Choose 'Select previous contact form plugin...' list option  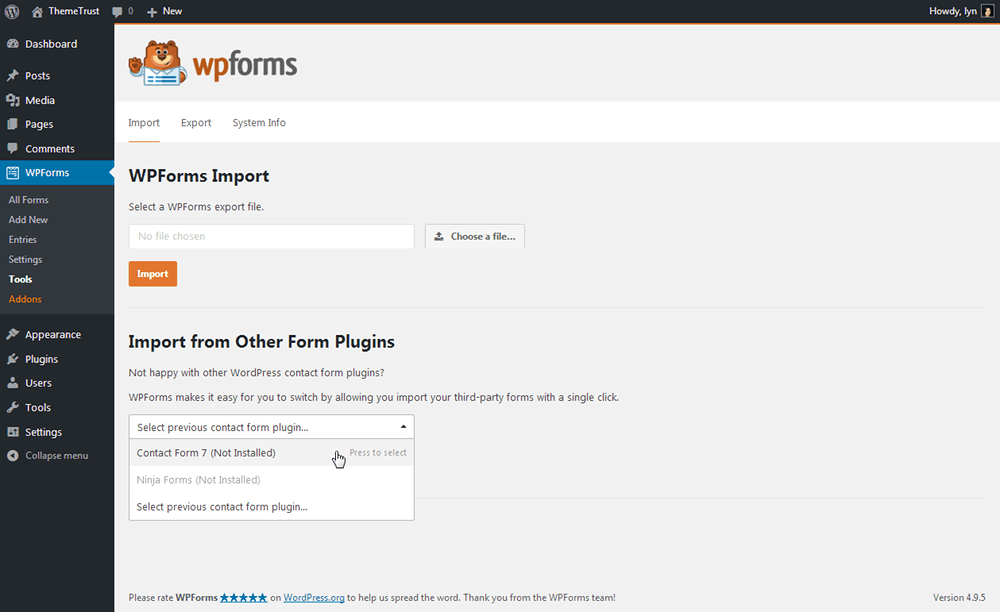(x=272, y=507)
